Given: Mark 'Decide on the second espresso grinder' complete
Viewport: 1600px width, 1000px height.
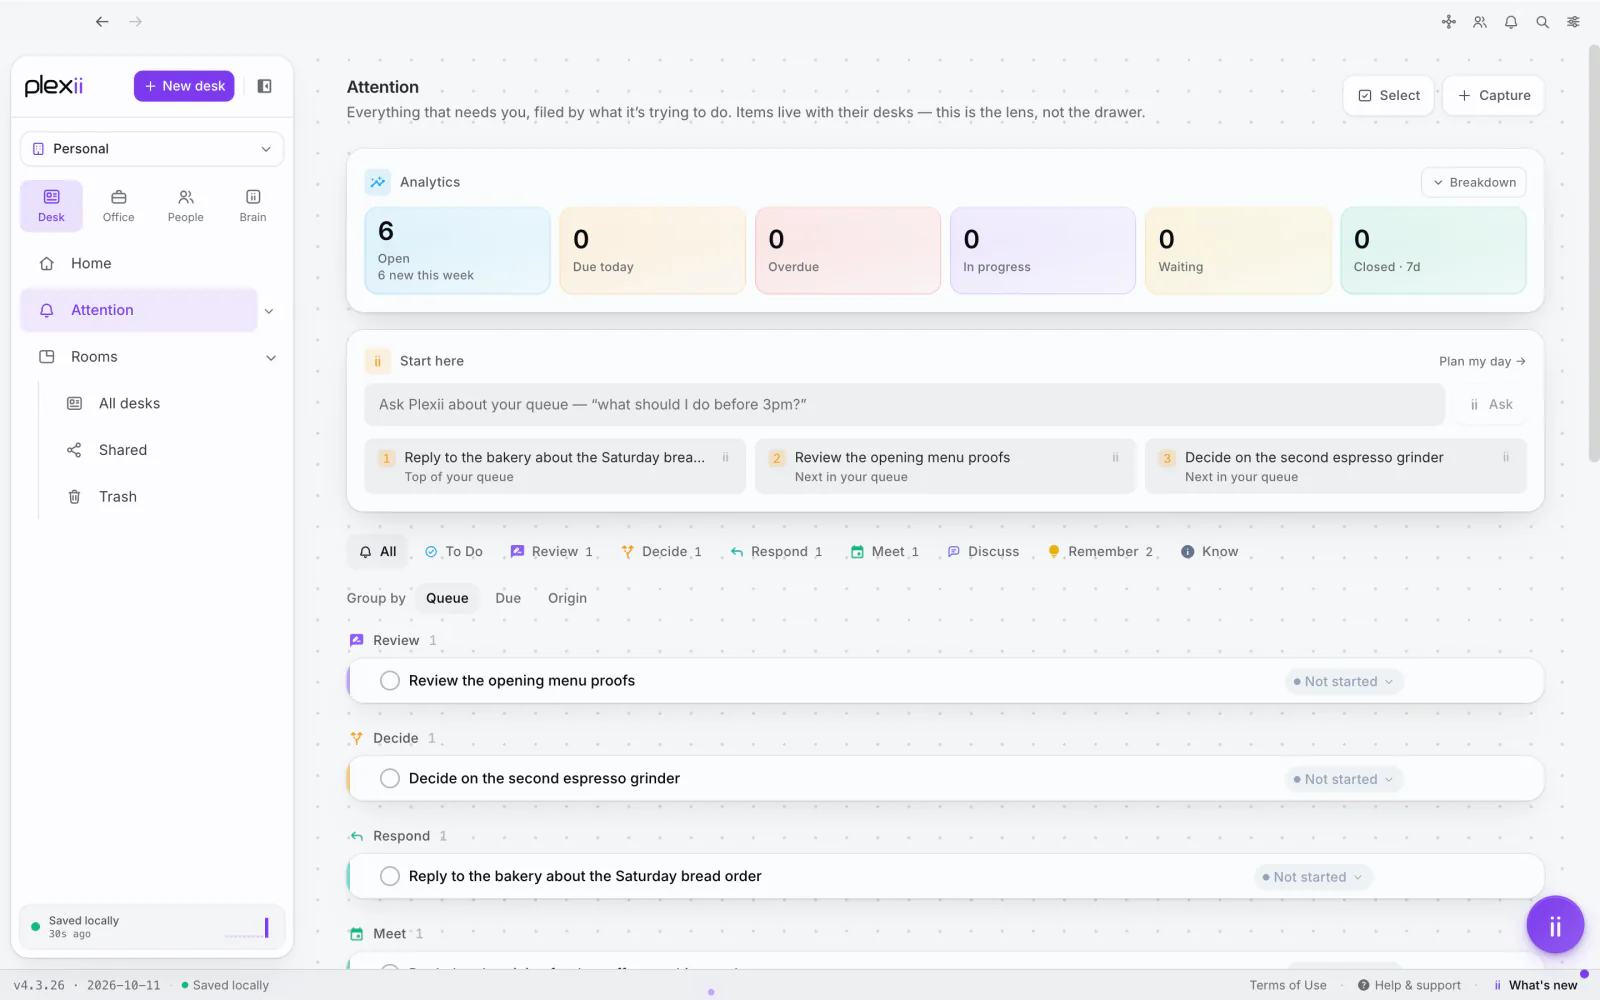Looking at the screenshot, I should pos(390,779).
